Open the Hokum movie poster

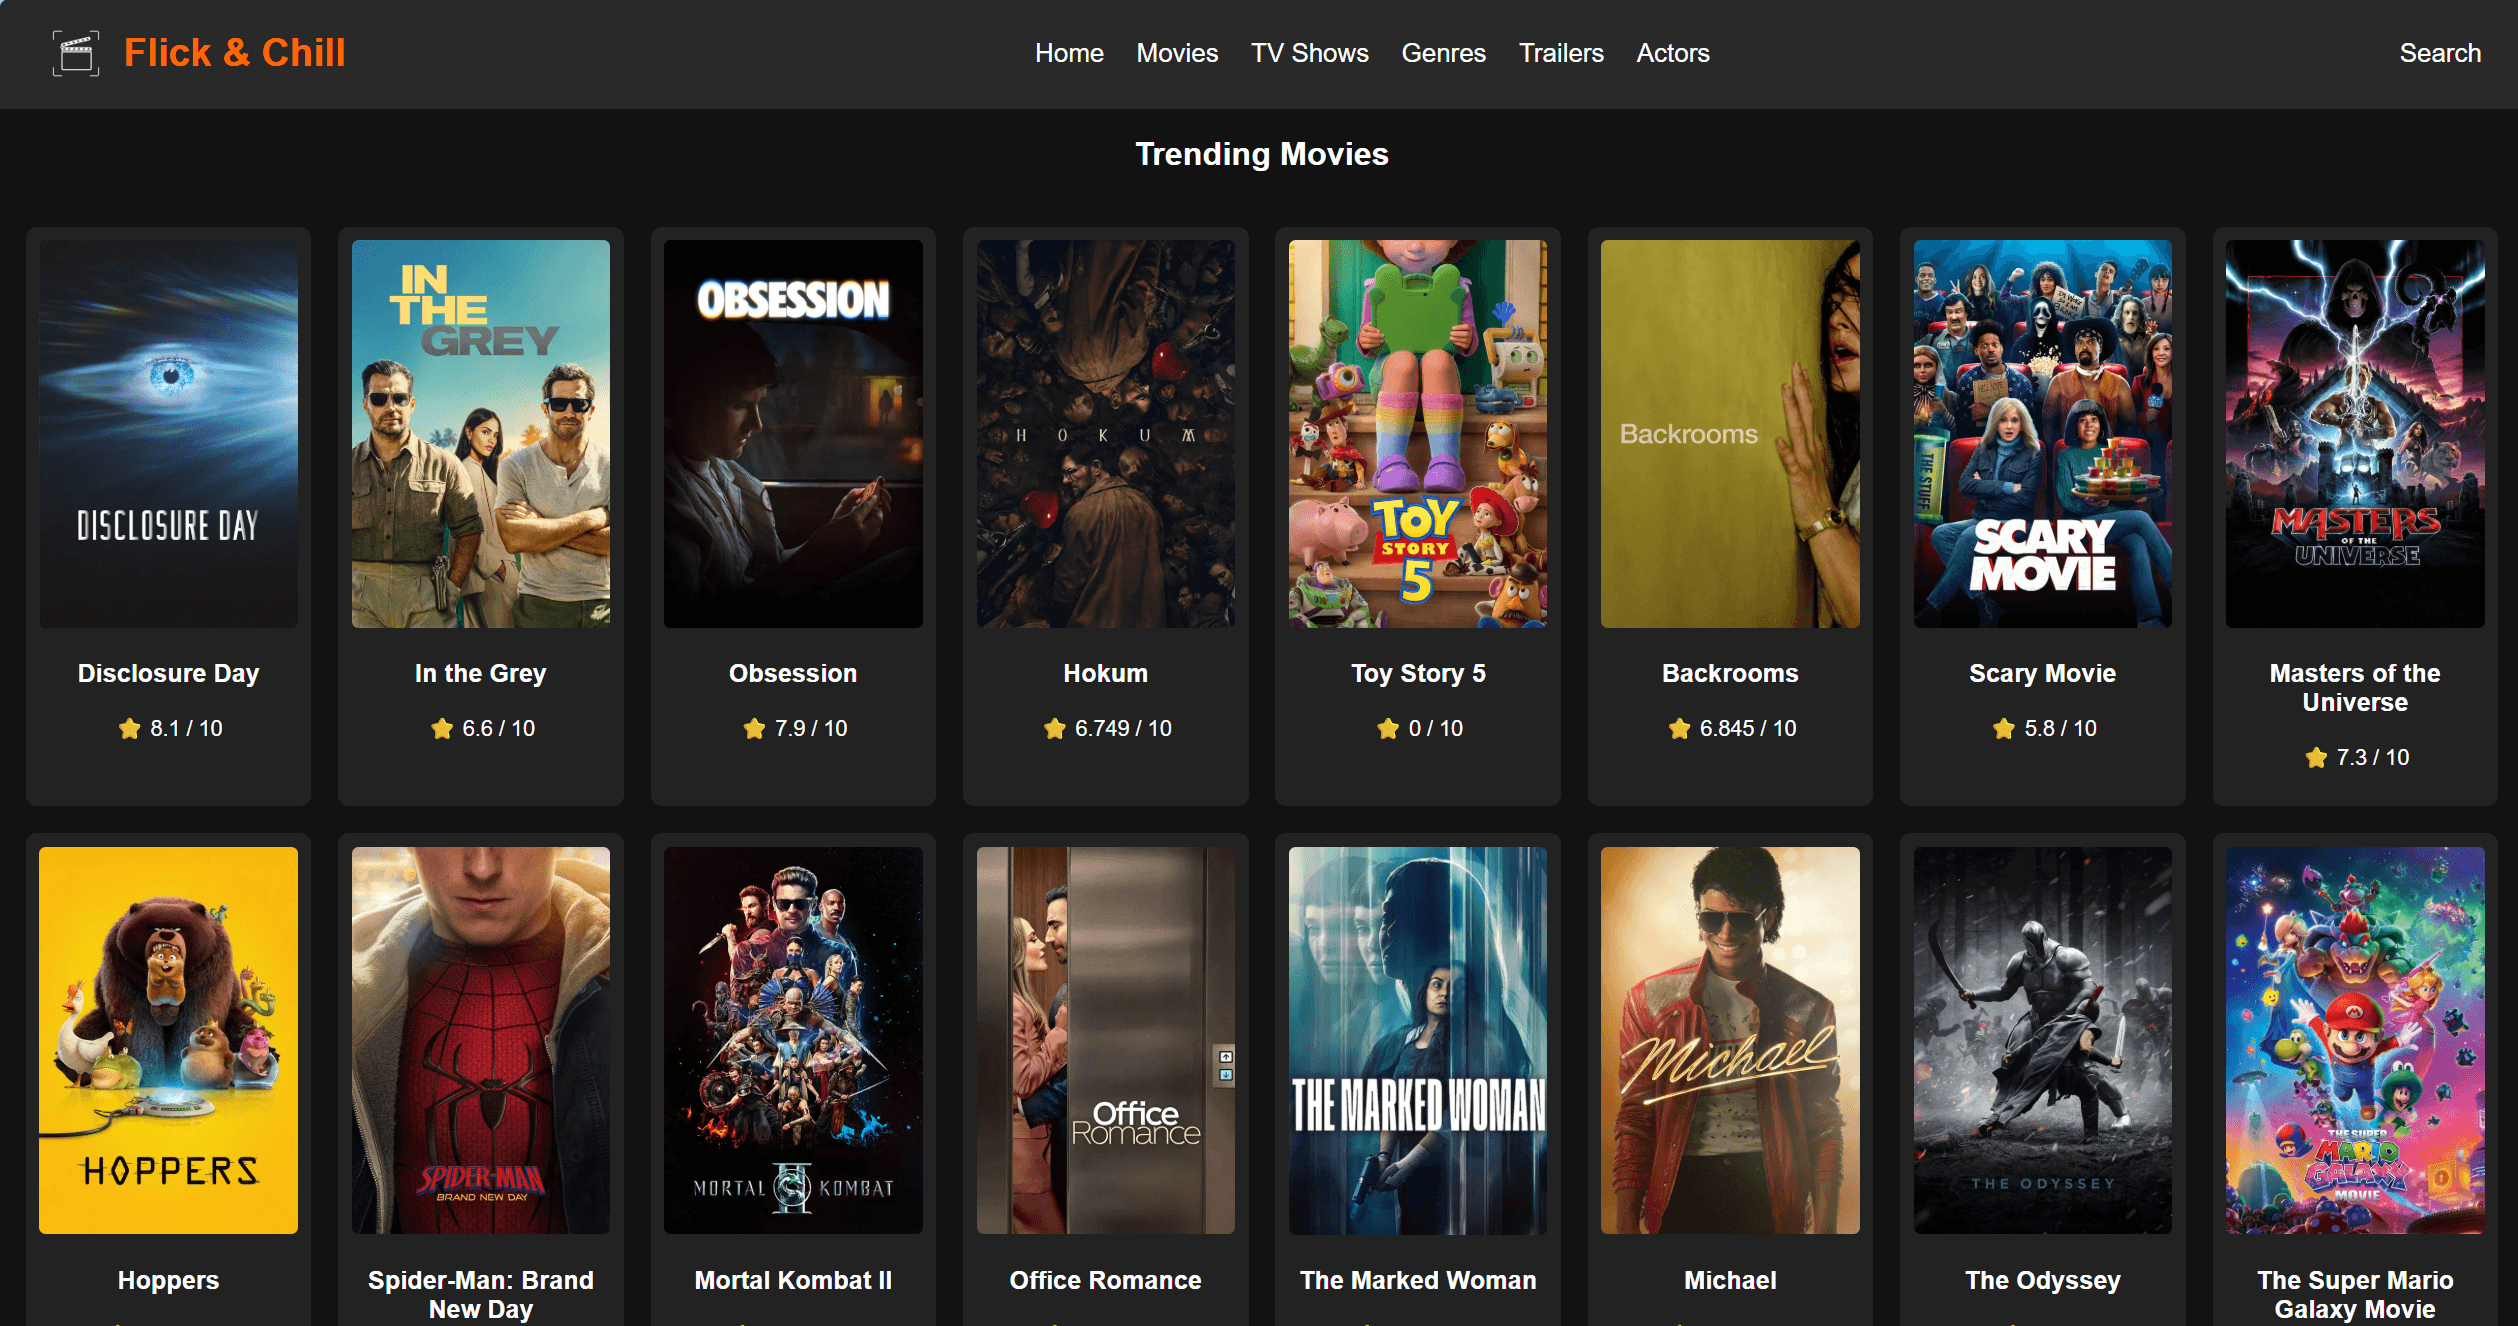point(1105,434)
